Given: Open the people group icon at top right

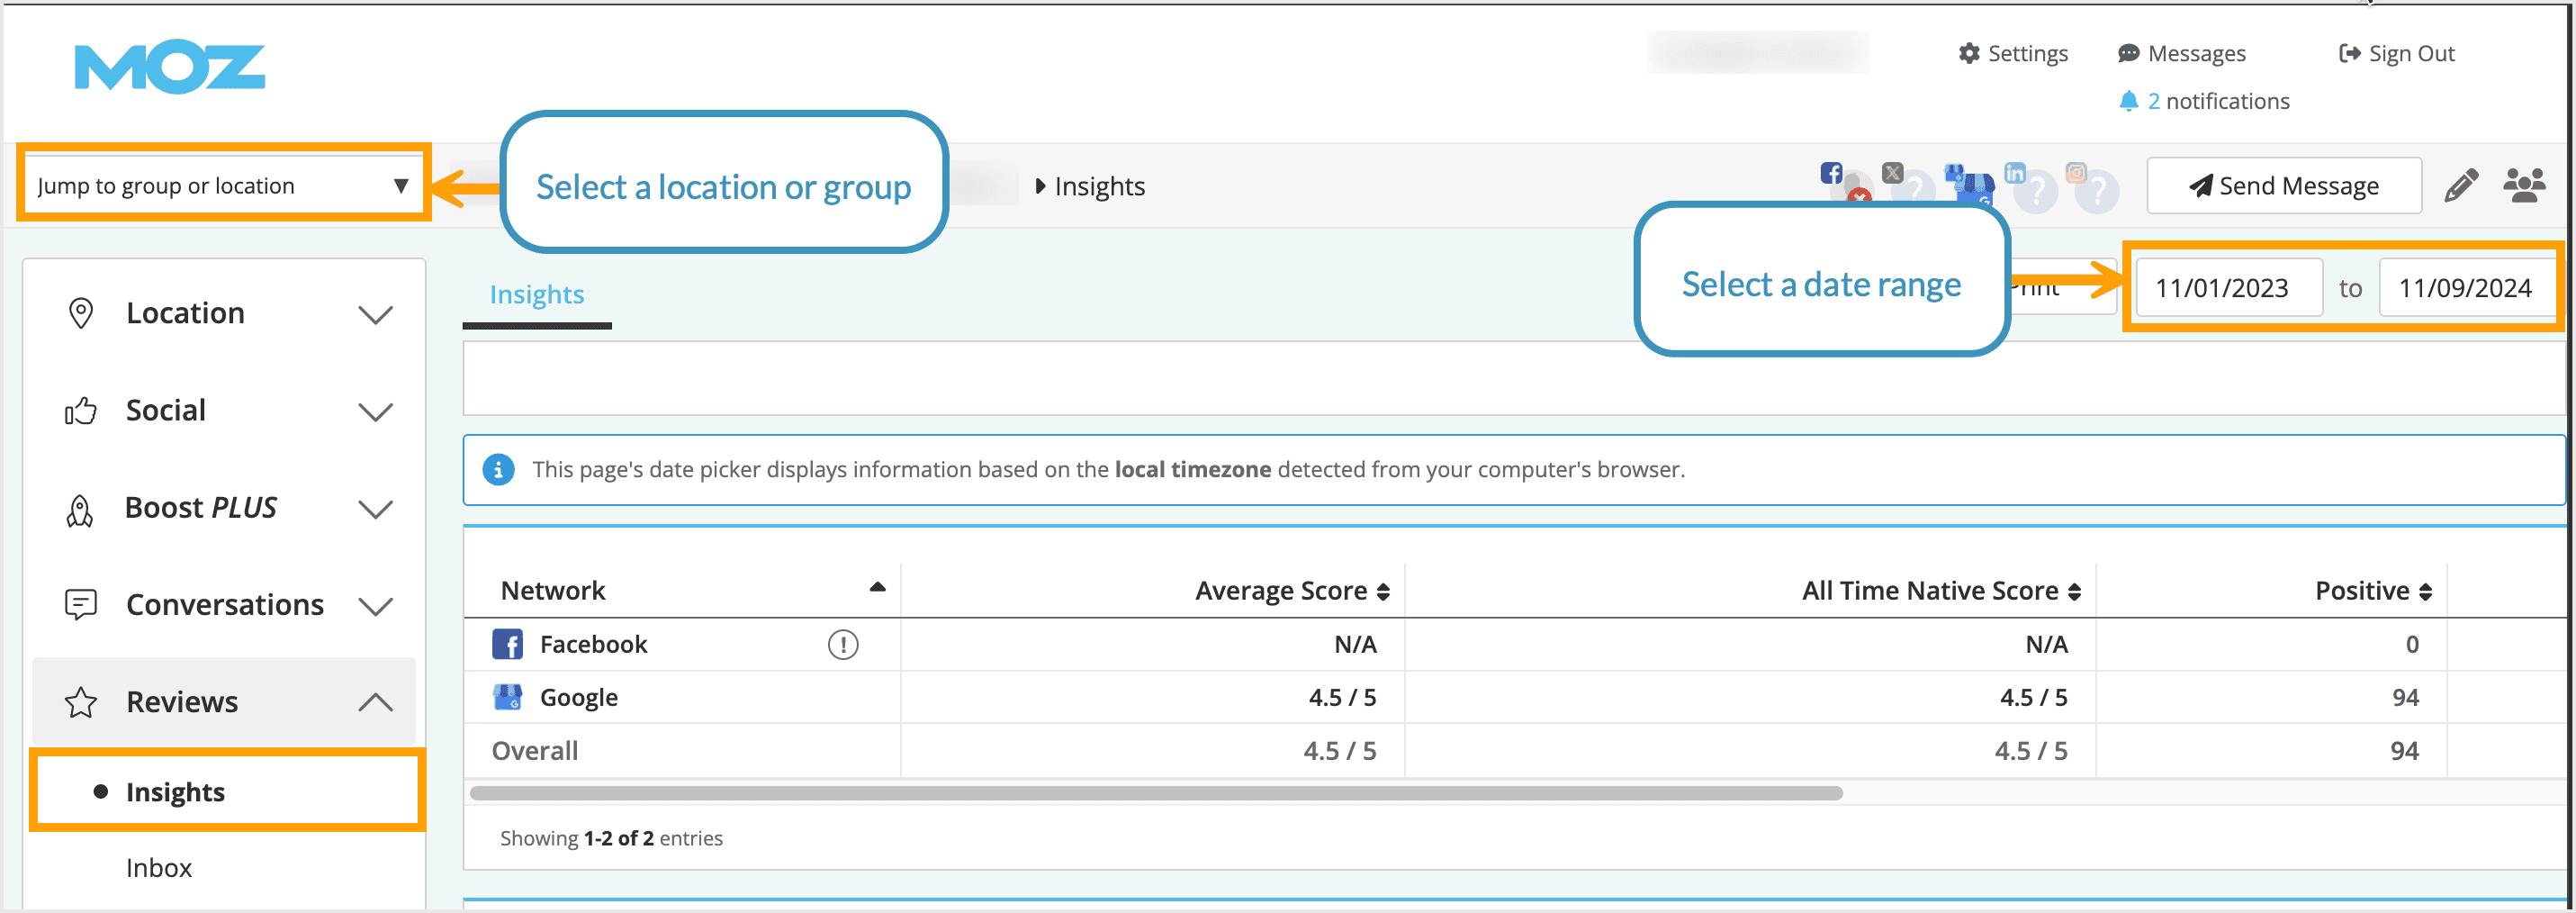Looking at the screenshot, I should tap(2523, 185).
